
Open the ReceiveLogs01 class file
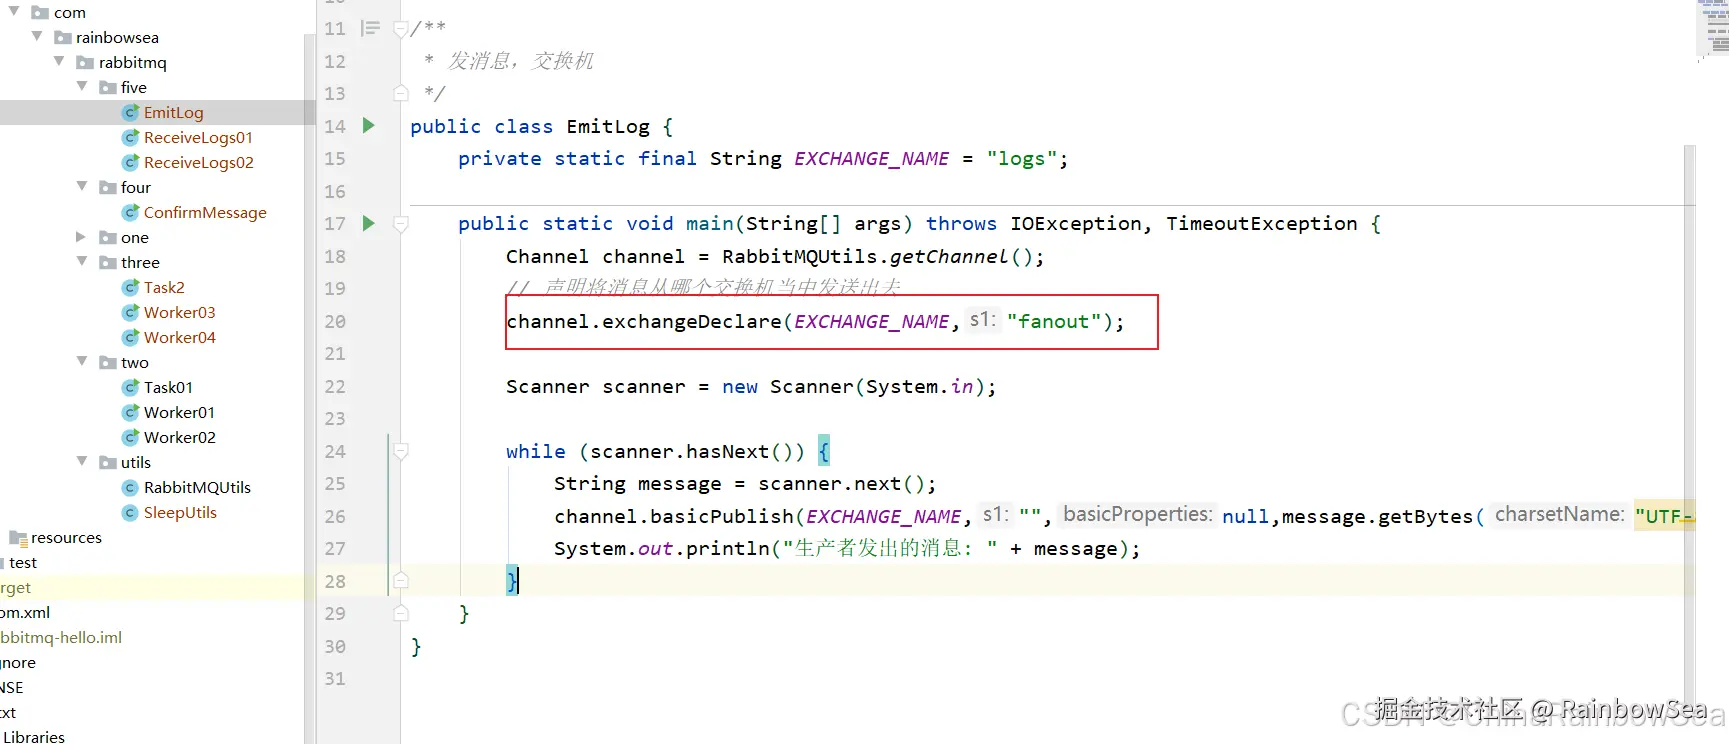198,137
